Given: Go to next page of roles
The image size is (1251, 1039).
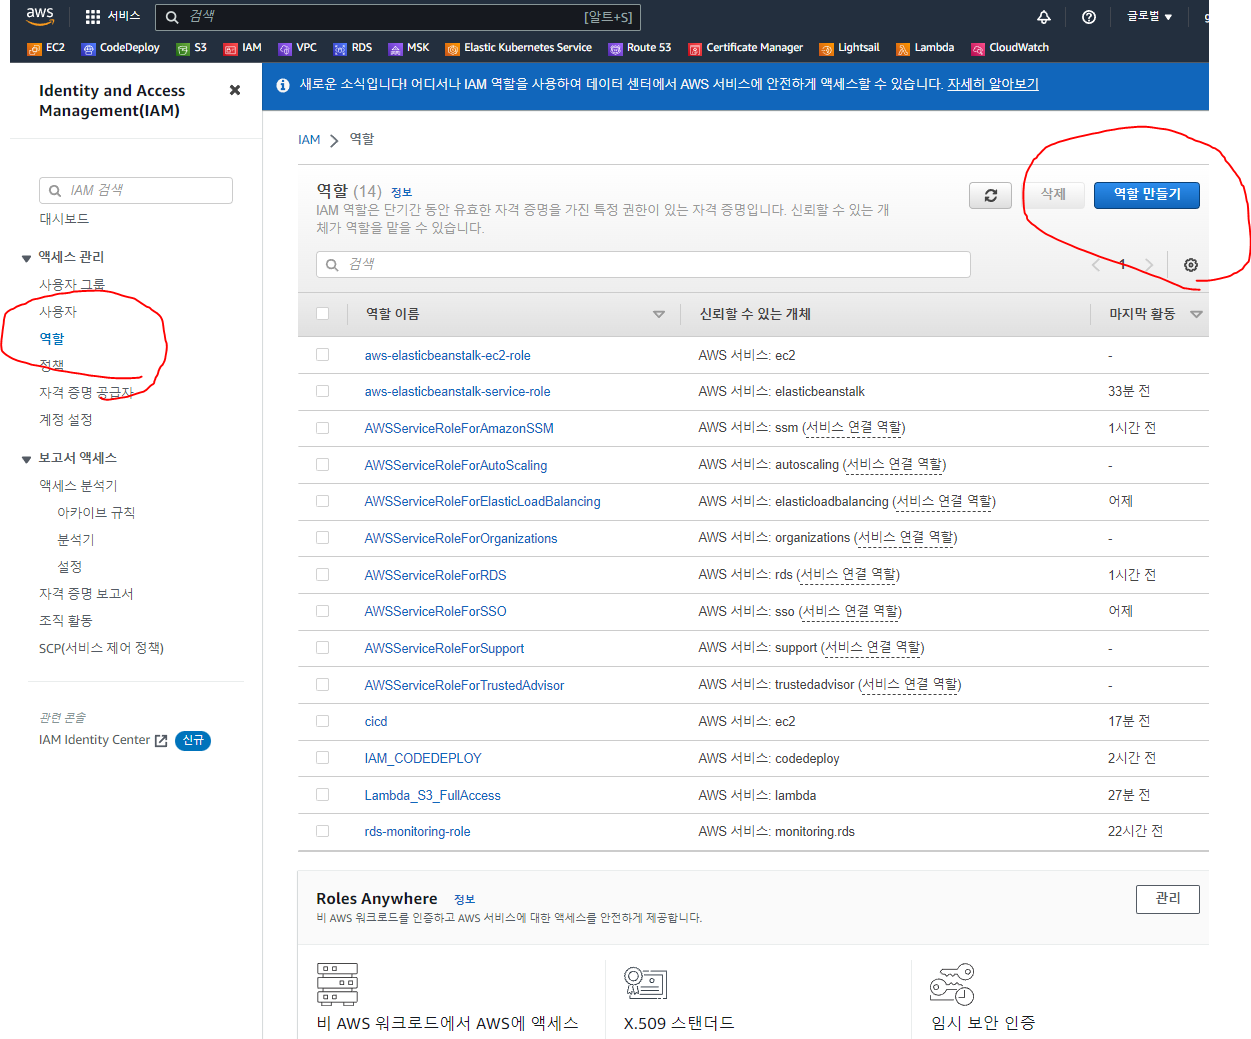Looking at the screenshot, I should pyautogui.click(x=1149, y=265).
